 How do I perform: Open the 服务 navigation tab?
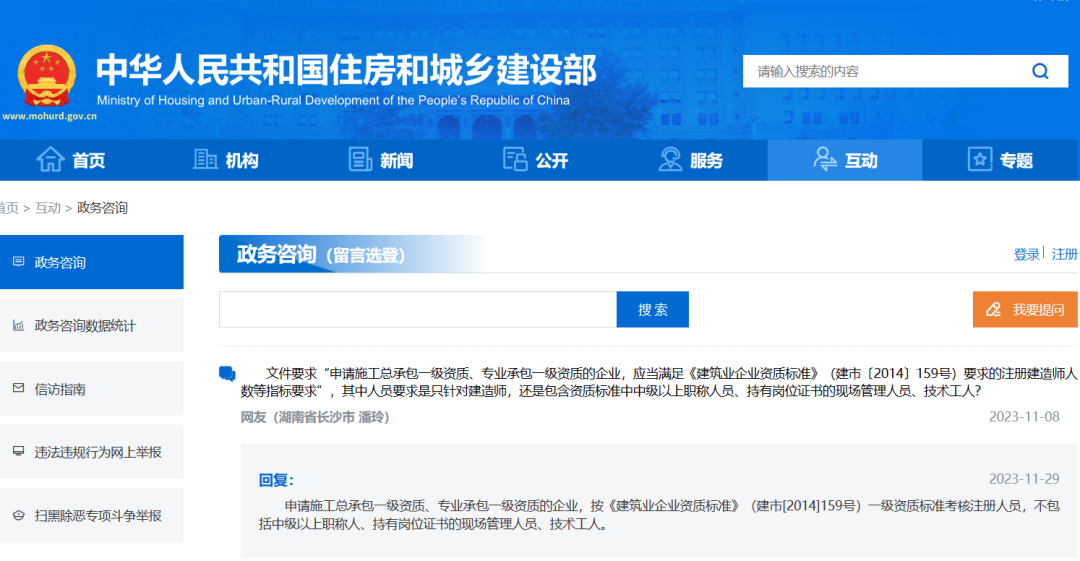pos(691,160)
